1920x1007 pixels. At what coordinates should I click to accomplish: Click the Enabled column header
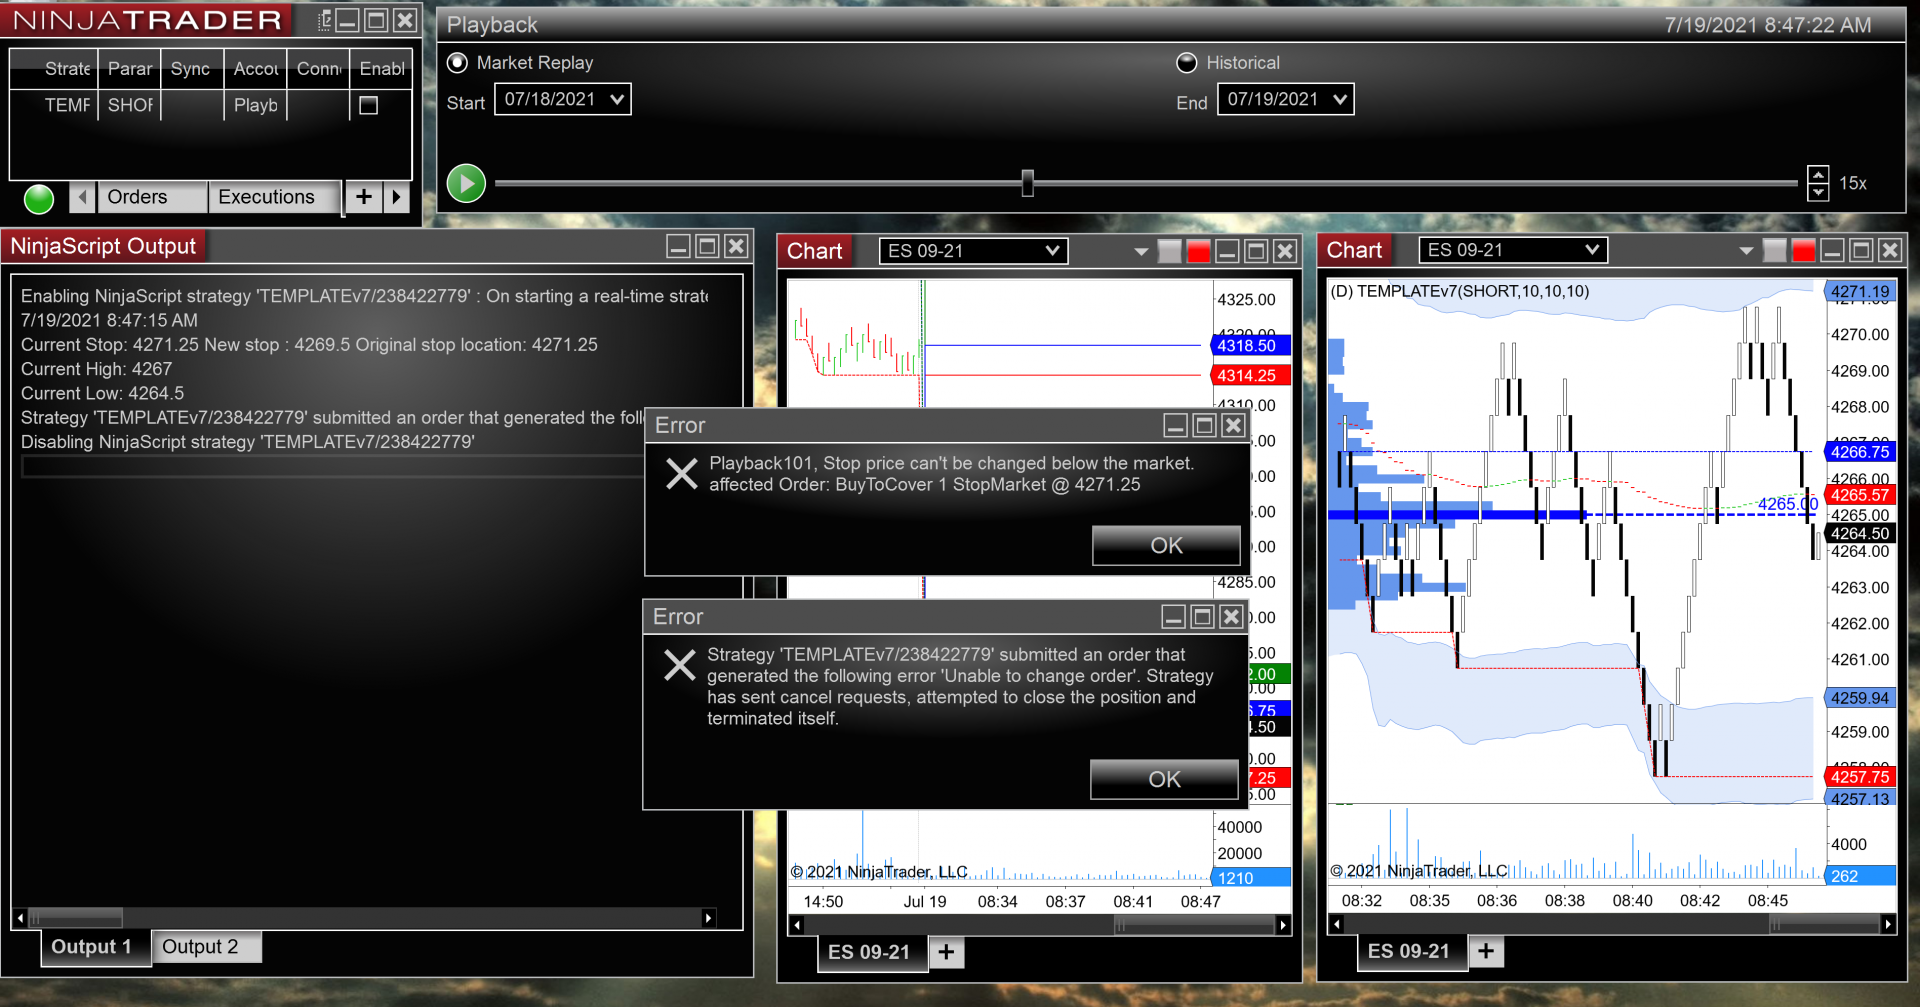click(x=381, y=69)
